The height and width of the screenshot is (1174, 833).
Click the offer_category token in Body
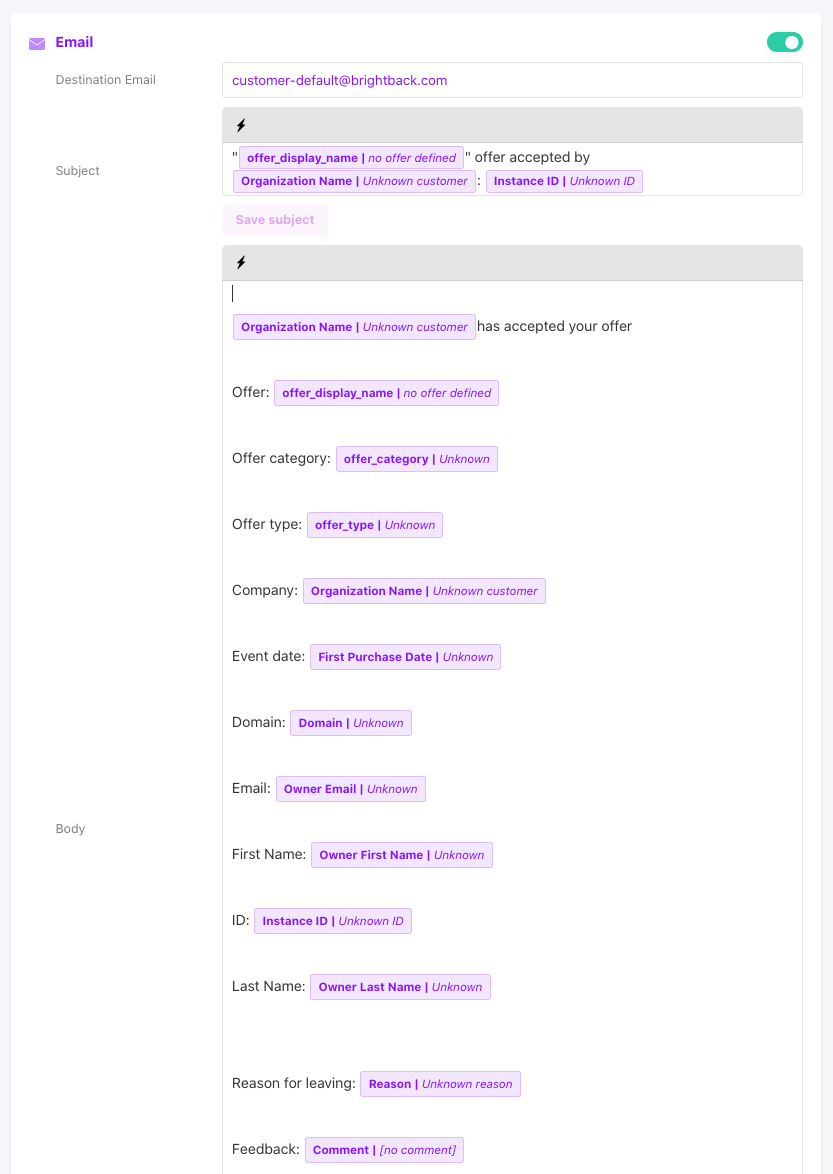(416, 459)
